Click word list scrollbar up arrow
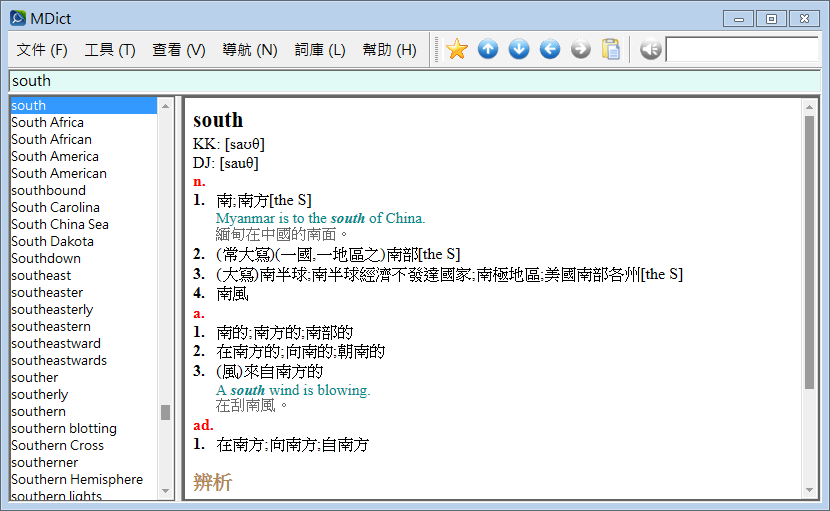The image size is (830, 511). pyautogui.click(x=165, y=106)
